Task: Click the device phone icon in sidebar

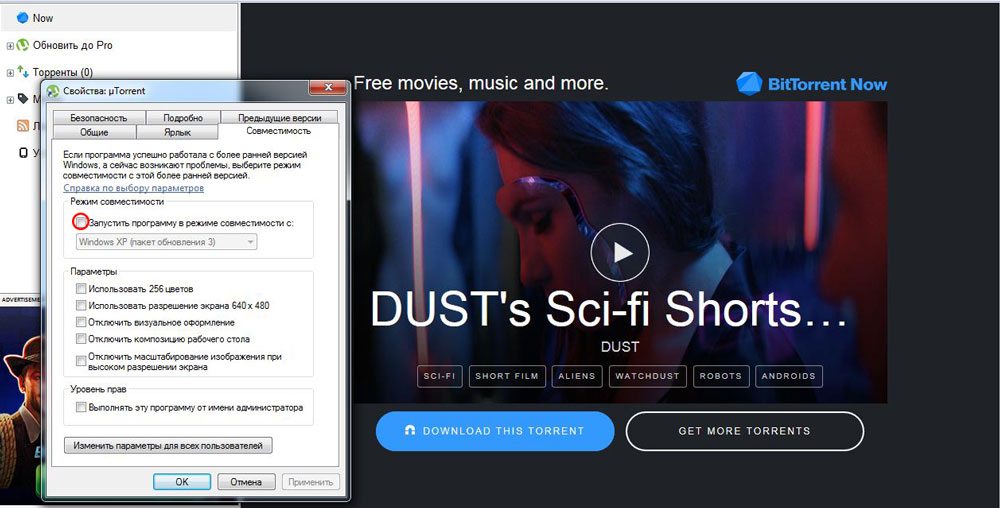Action: coord(23,153)
